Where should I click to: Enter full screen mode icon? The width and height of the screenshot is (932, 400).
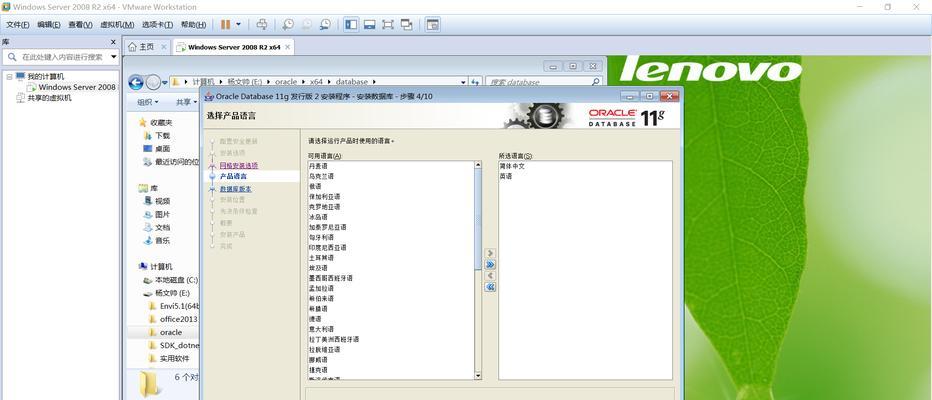388,24
